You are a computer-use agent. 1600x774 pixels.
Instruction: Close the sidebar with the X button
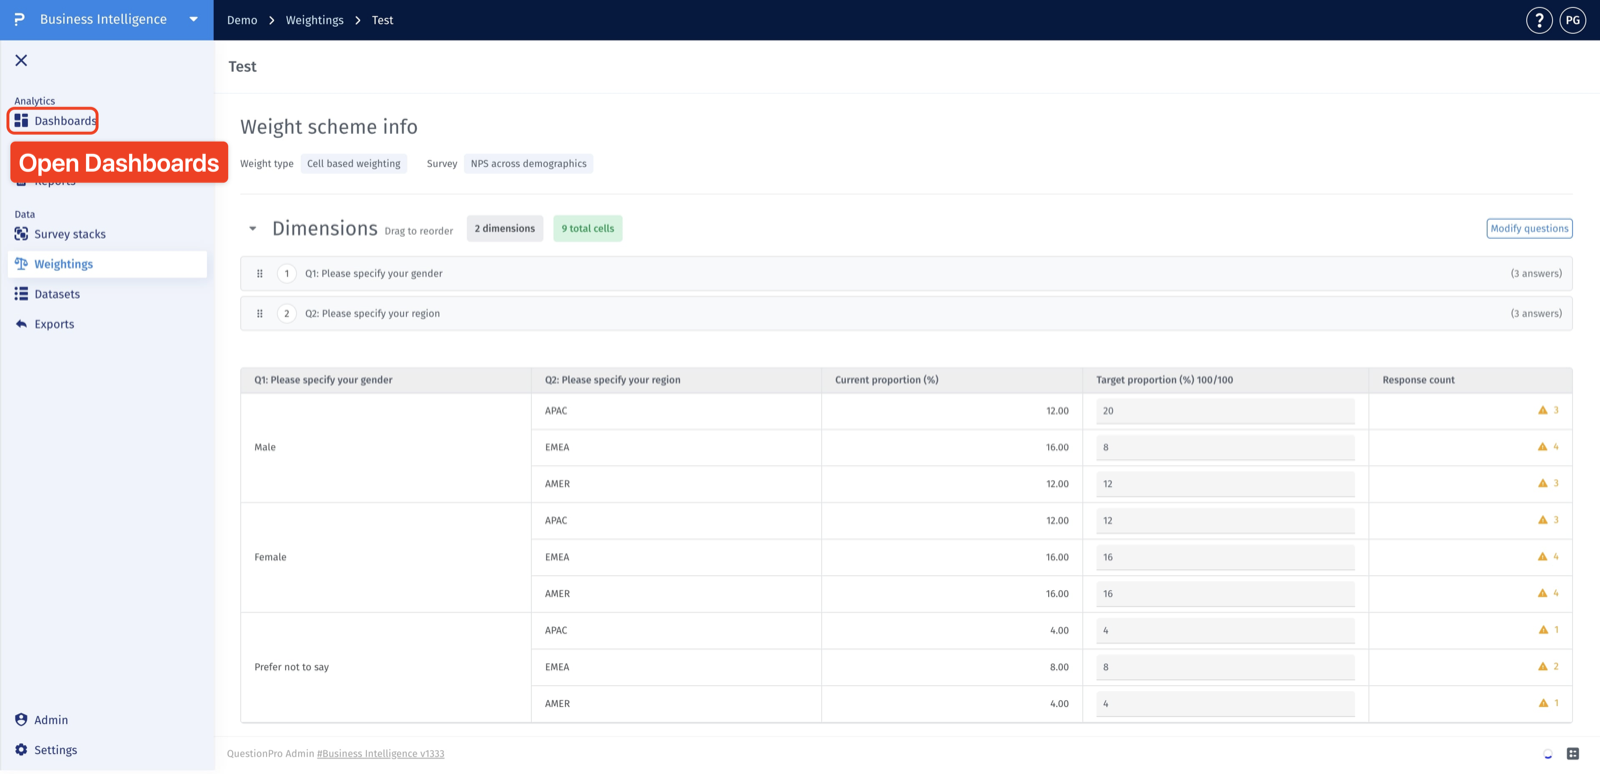(x=21, y=61)
